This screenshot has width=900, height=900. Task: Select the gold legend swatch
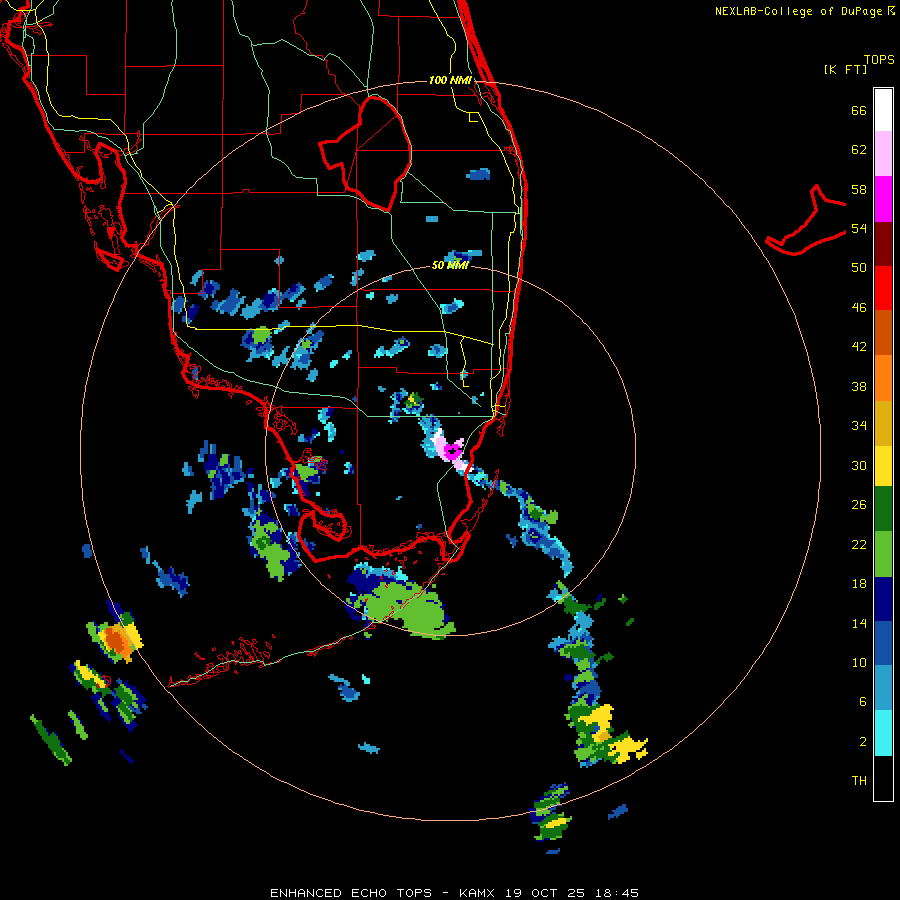pos(883,423)
